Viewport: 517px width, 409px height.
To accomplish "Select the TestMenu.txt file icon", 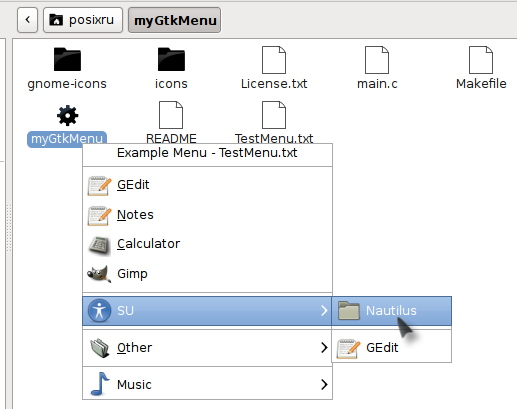I will coord(274,115).
